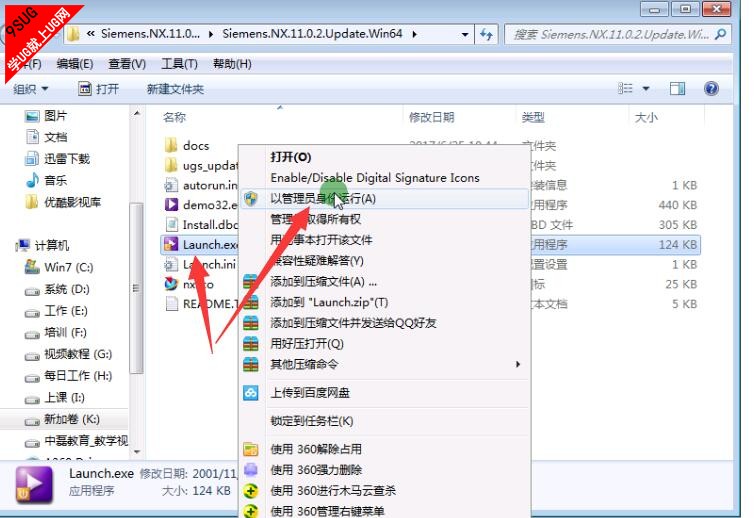Select Enable/Disable Digital Signature Icons
This screenshot has width=755, height=518.
click(384, 178)
